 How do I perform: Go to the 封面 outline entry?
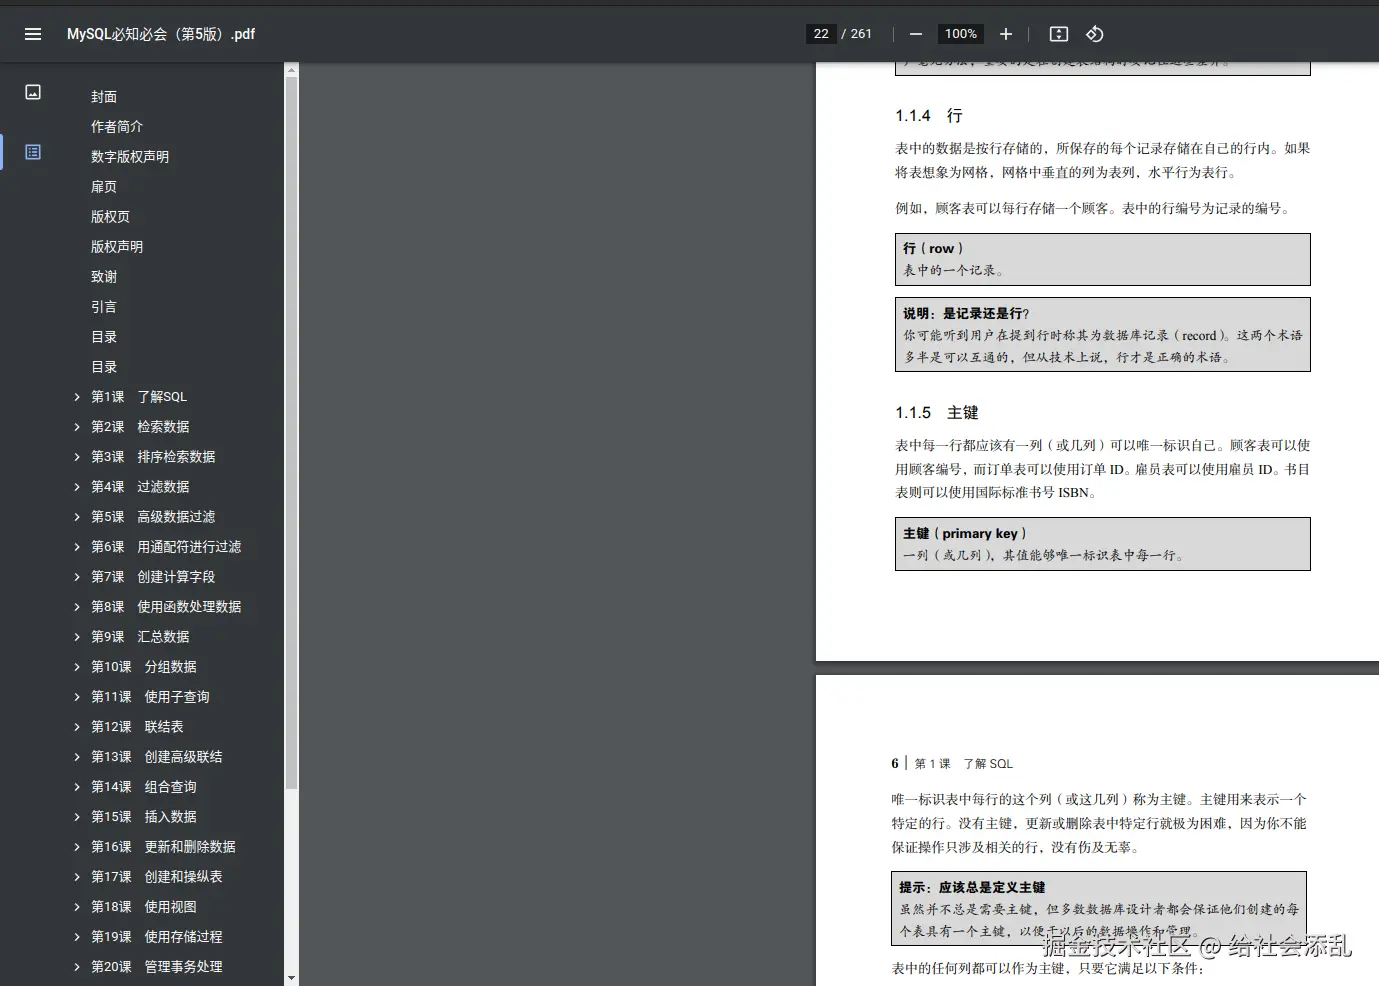pyautogui.click(x=104, y=97)
